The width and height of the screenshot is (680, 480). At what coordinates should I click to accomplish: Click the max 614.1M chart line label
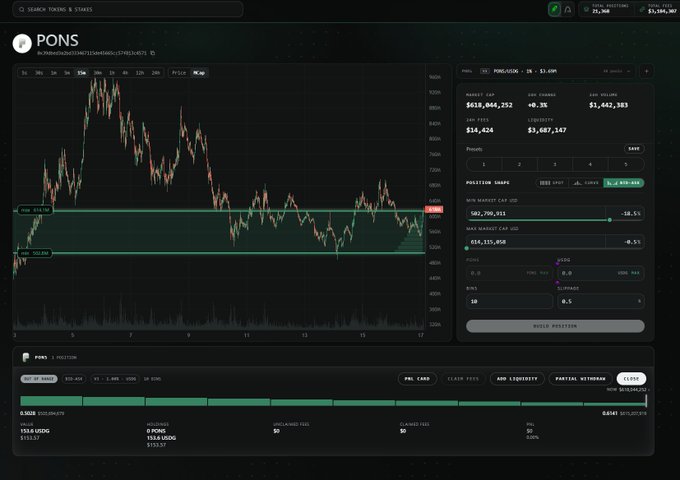click(x=35, y=210)
